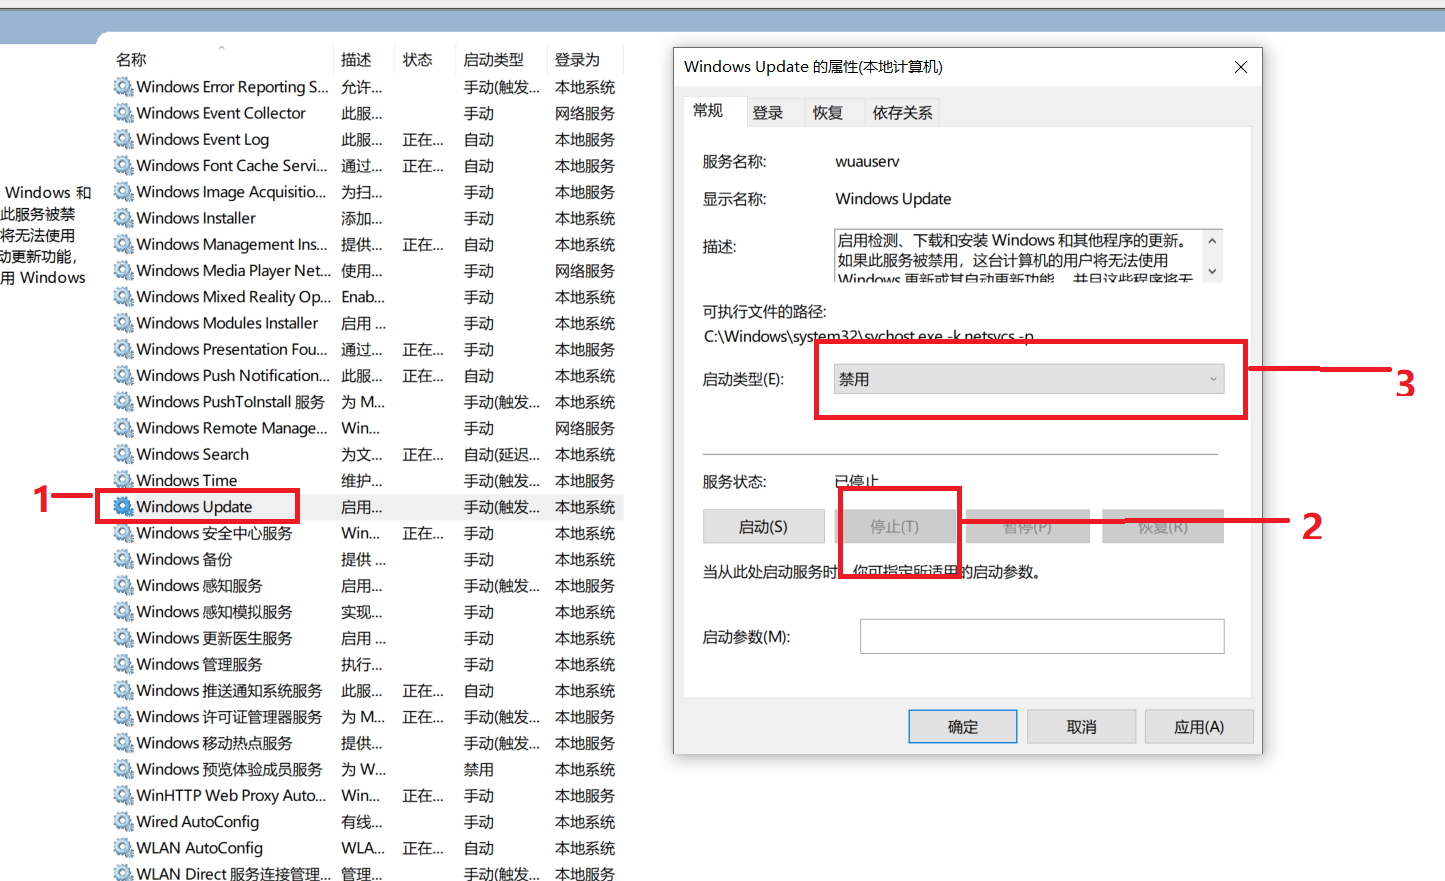Open the 启动类型 dropdown showing 禁用

pyautogui.click(x=1029, y=379)
